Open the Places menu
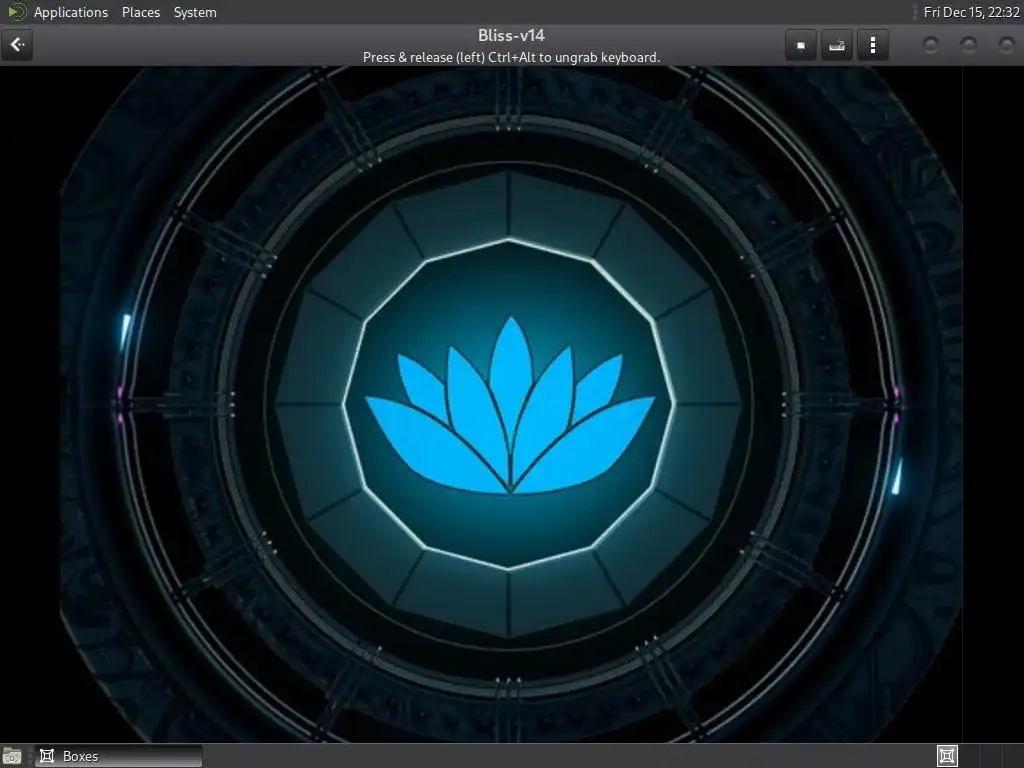This screenshot has width=1024, height=768. click(x=140, y=12)
